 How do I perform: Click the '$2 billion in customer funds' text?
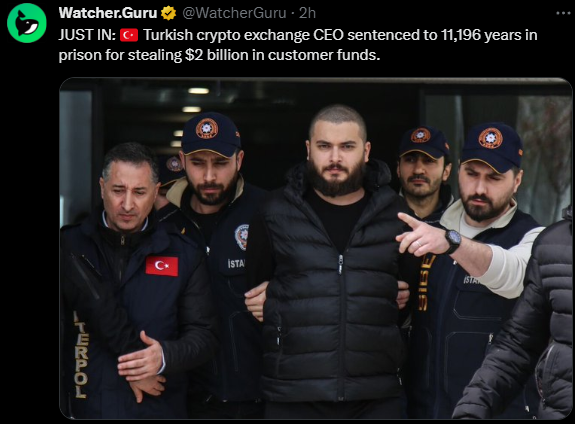[283, 55]
